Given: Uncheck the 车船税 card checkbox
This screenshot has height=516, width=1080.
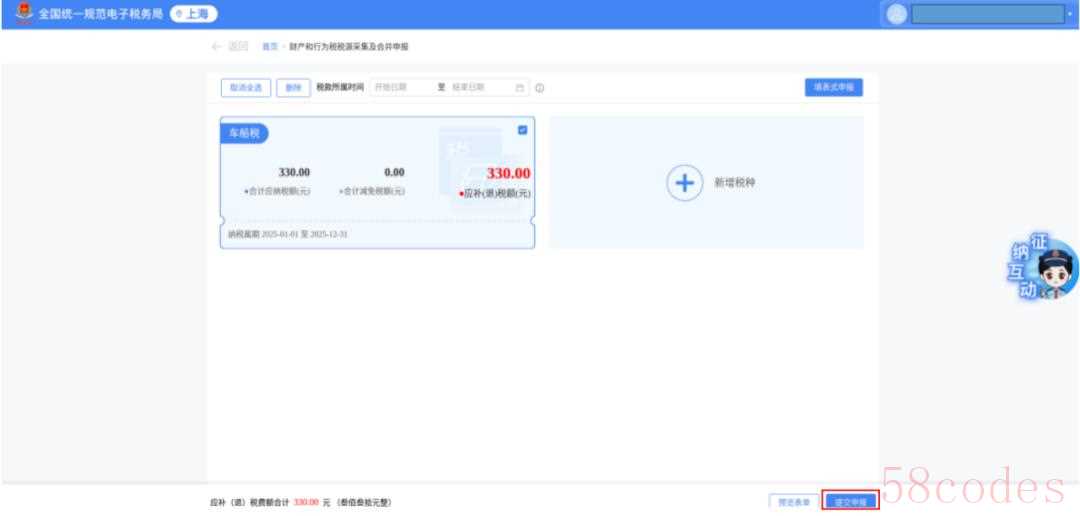Looking at the screenshot, I should pyautogui.click(x=523, y=130).
